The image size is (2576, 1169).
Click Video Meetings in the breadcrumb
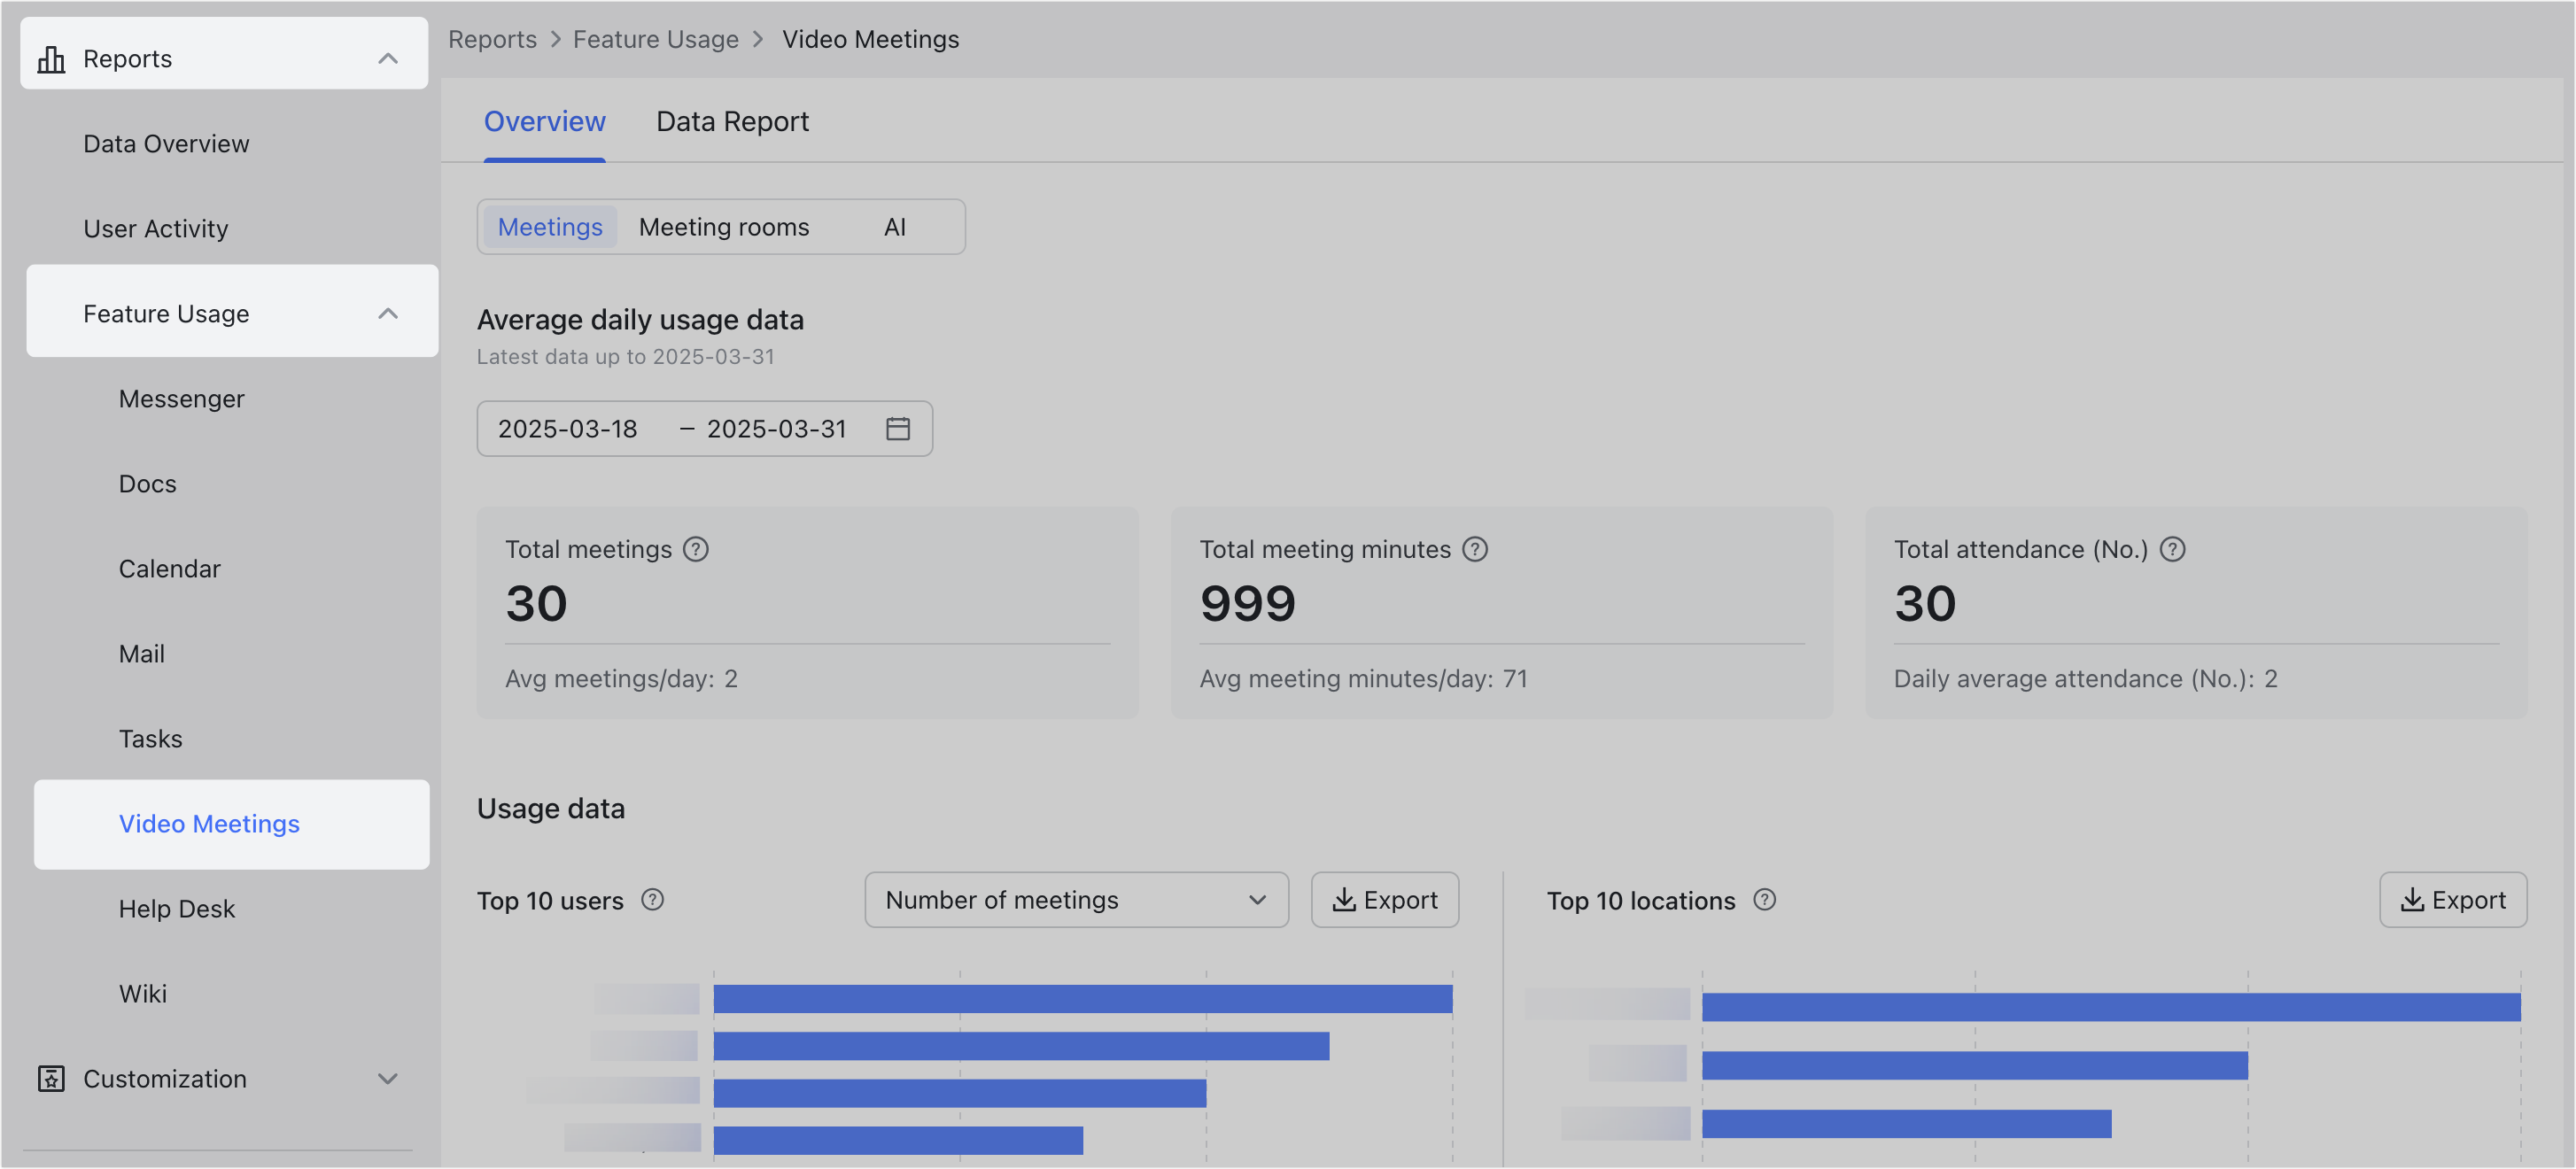tap(870, 39)
